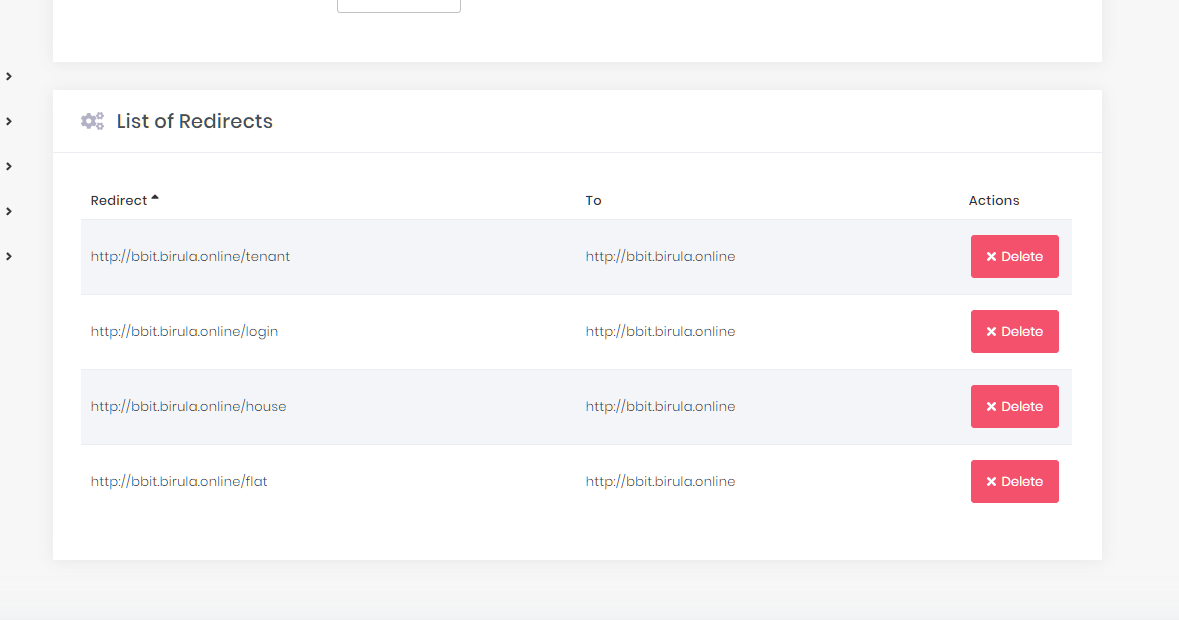The width and height of the screenshot is (1179, 620).
Task: Select the bbit.birula.online/login redirect URL
Action: (x=184, y=331)
